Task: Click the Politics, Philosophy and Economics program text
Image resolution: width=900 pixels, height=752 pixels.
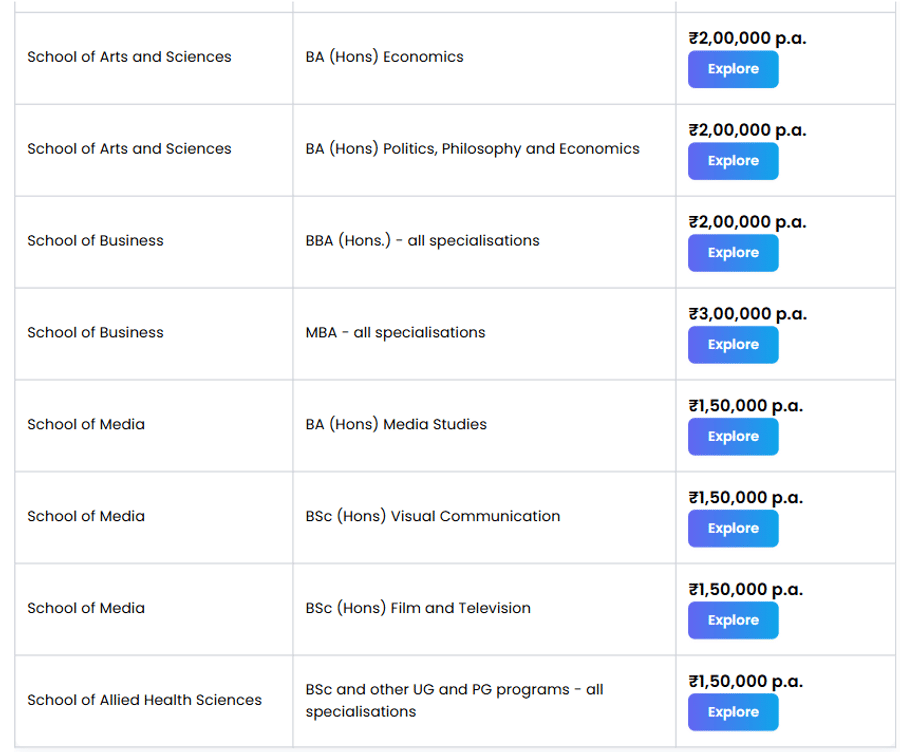Action: pyautogui.click(x=472, y=148)
